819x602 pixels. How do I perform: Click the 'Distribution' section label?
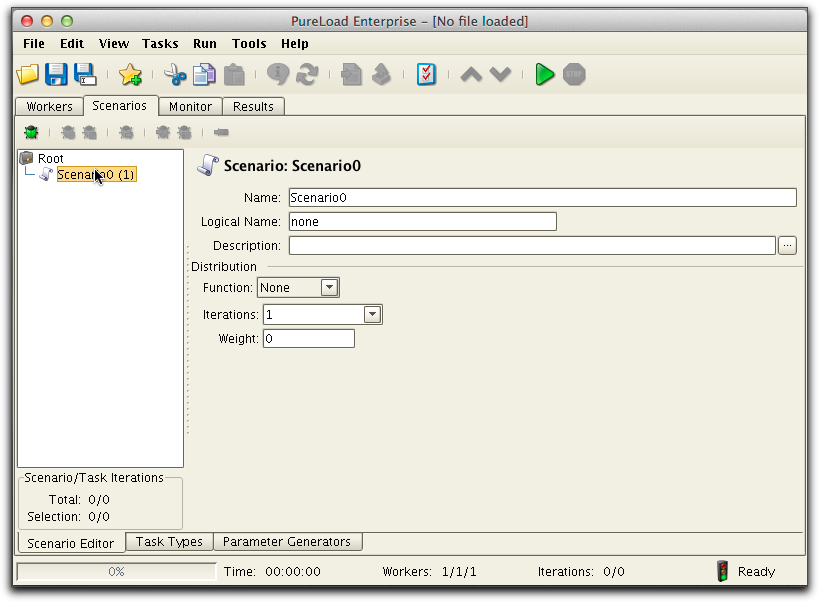[x=224, y=266]
